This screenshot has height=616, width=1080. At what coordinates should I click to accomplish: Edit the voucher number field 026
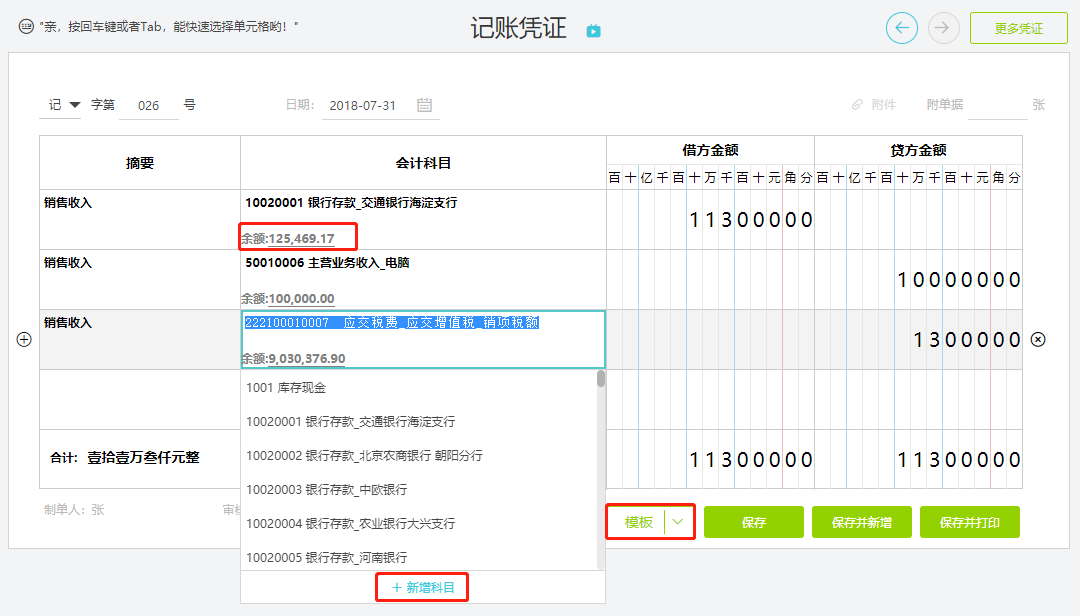coord(148,105)
